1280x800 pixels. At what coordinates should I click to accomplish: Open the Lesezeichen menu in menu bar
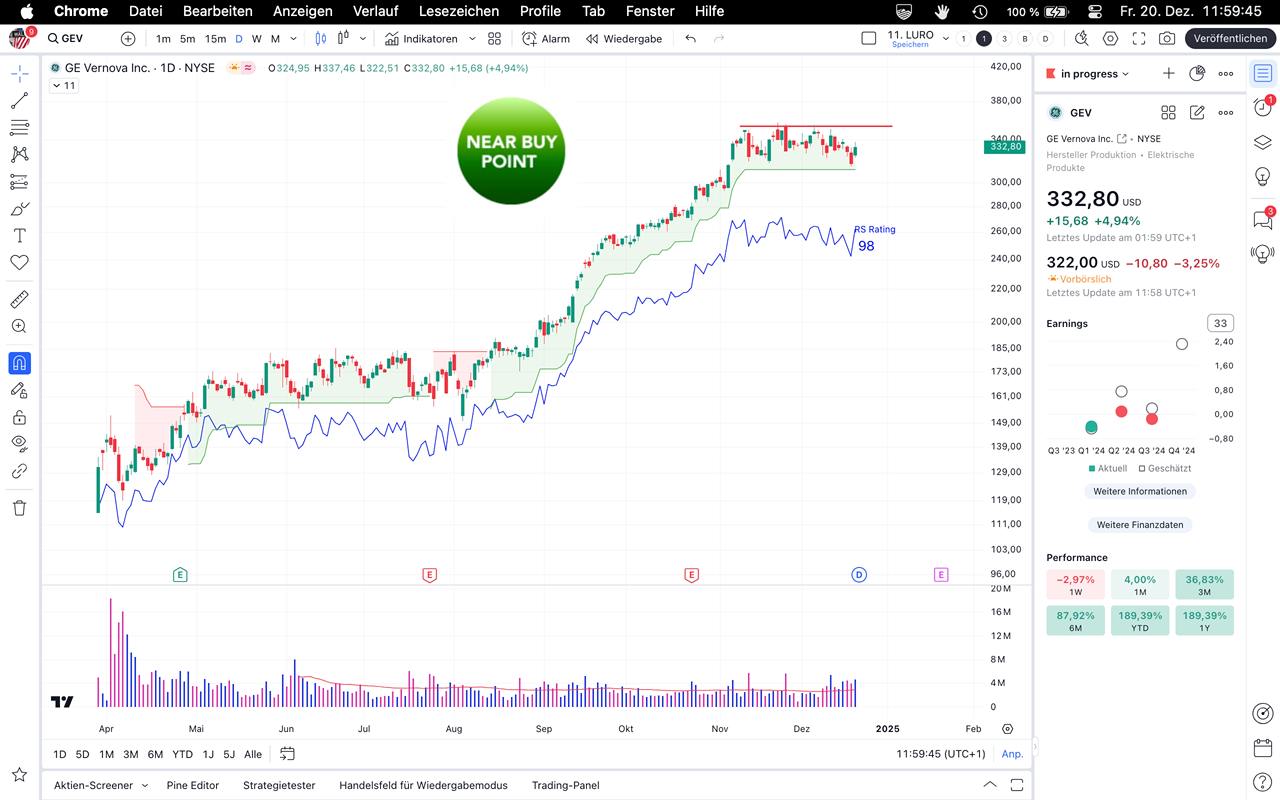(459, 11)
